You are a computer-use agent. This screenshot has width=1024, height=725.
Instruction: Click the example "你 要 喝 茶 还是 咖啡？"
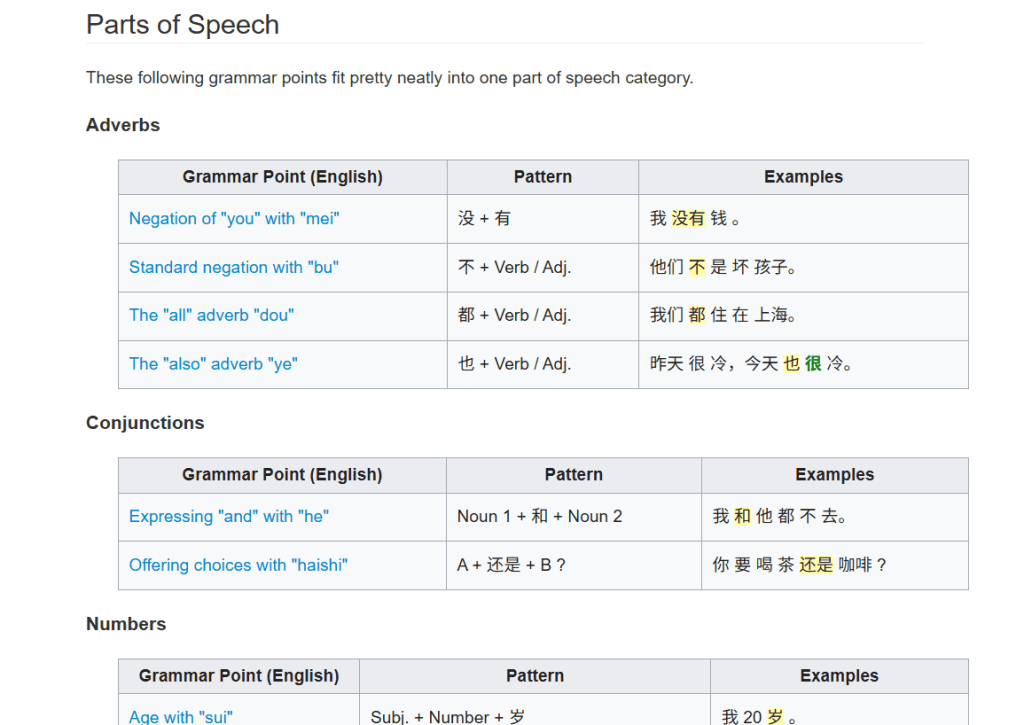pyautogui.click(x=799, y=565)
